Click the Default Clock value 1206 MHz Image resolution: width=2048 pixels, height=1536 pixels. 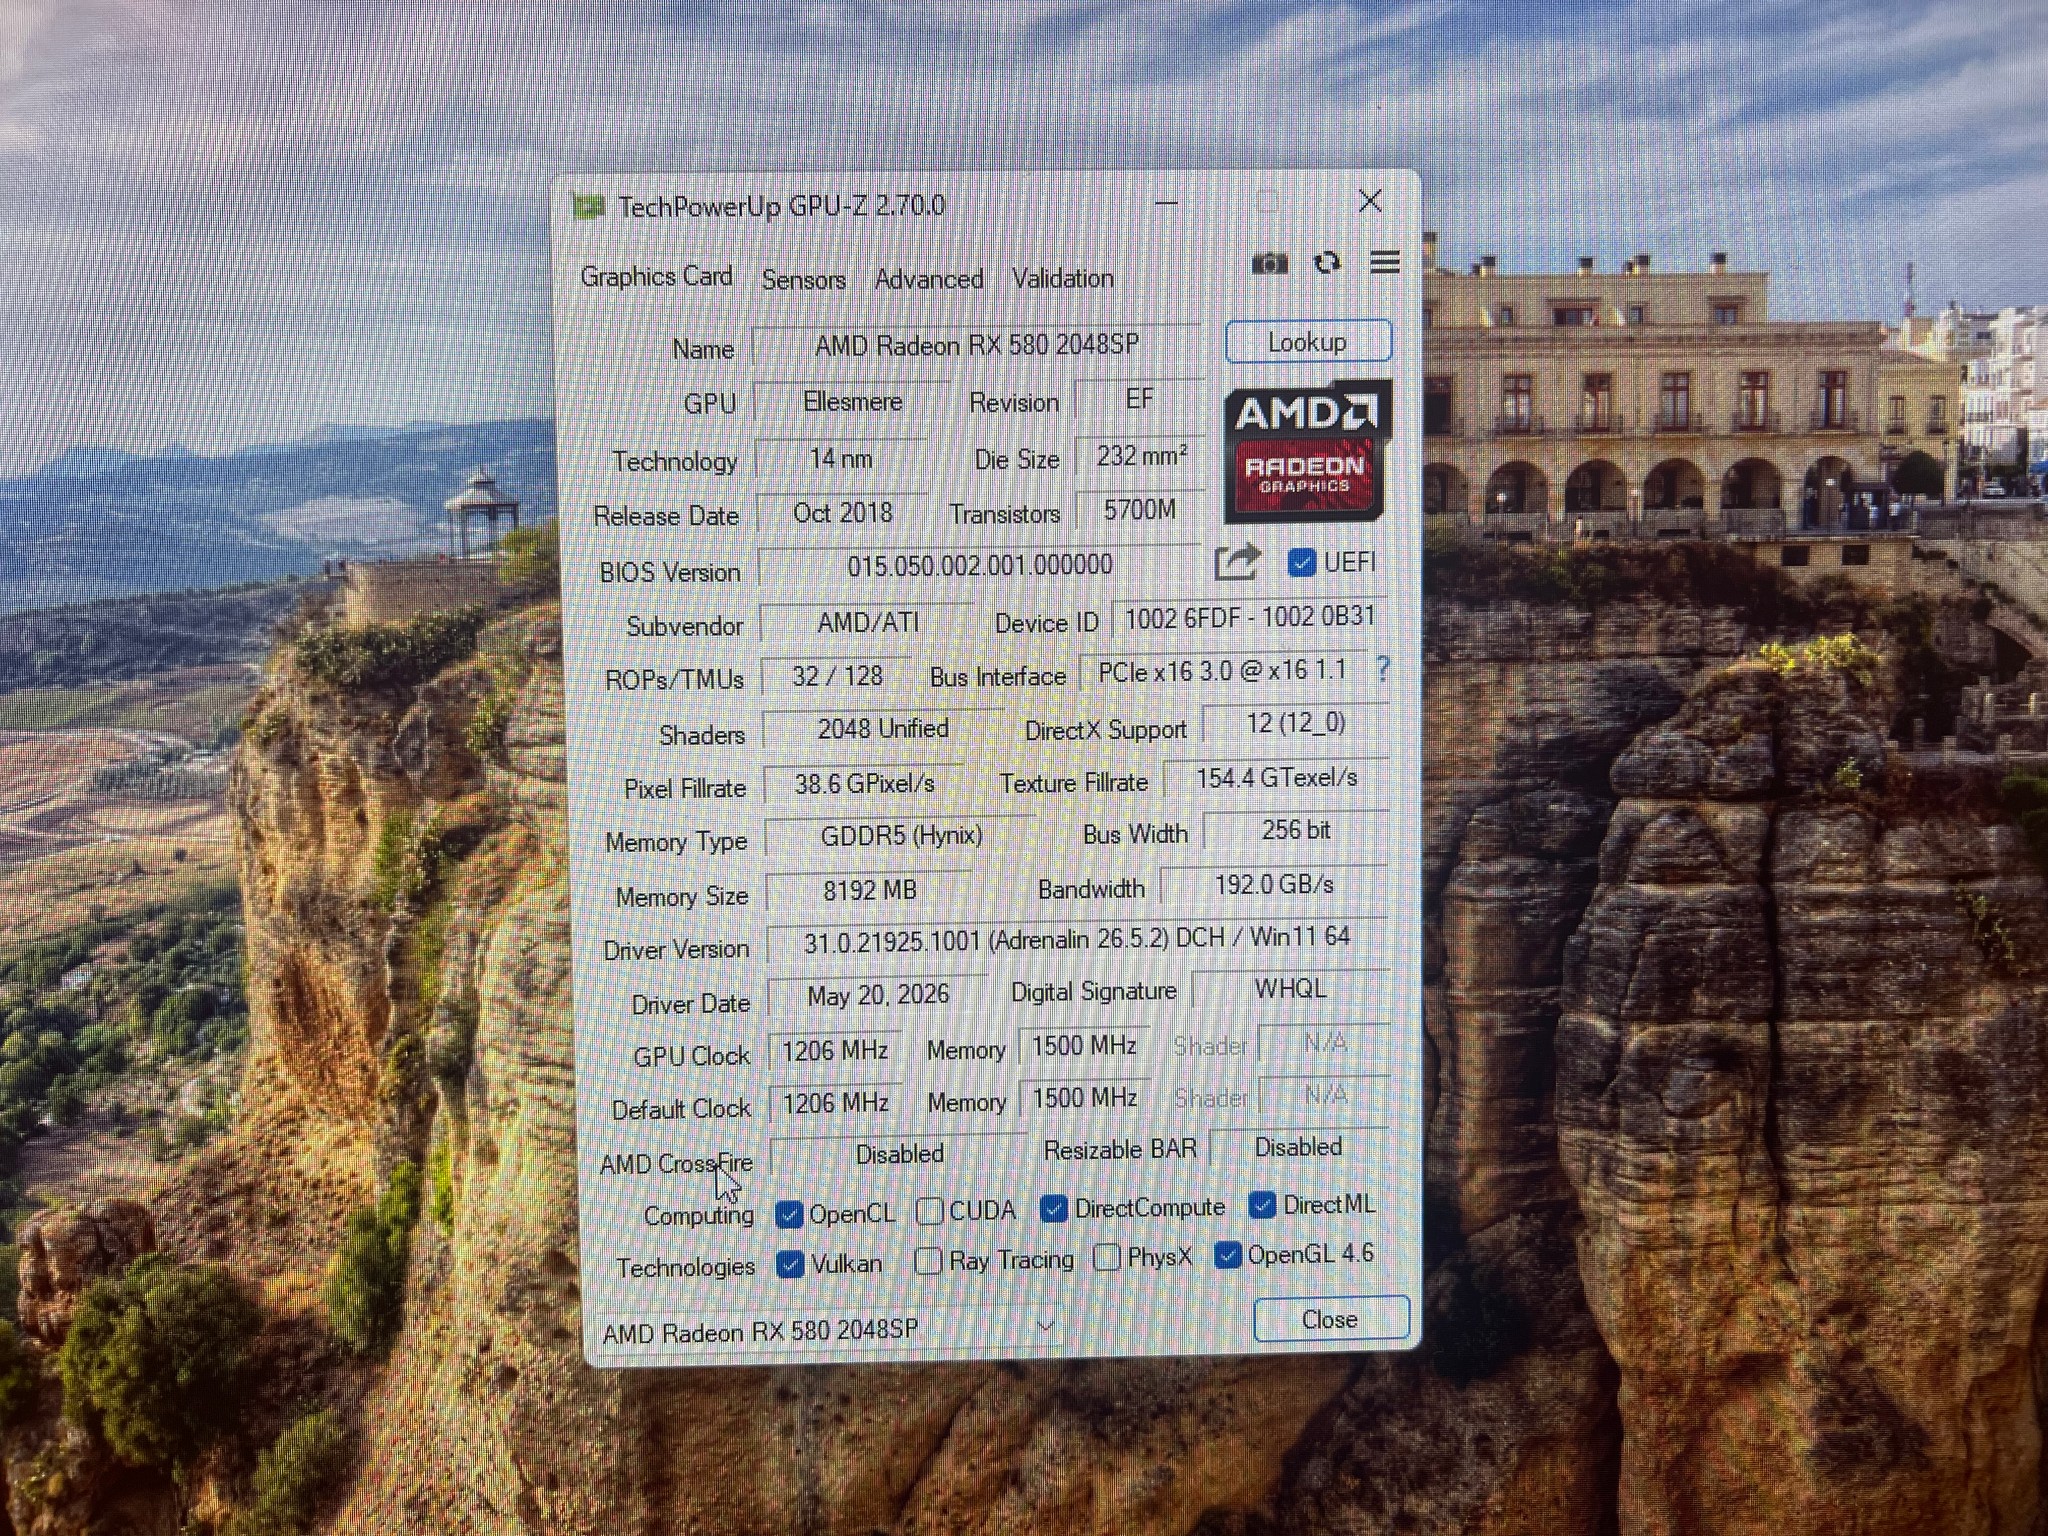pyautogui.click(x=835, y=1103)
